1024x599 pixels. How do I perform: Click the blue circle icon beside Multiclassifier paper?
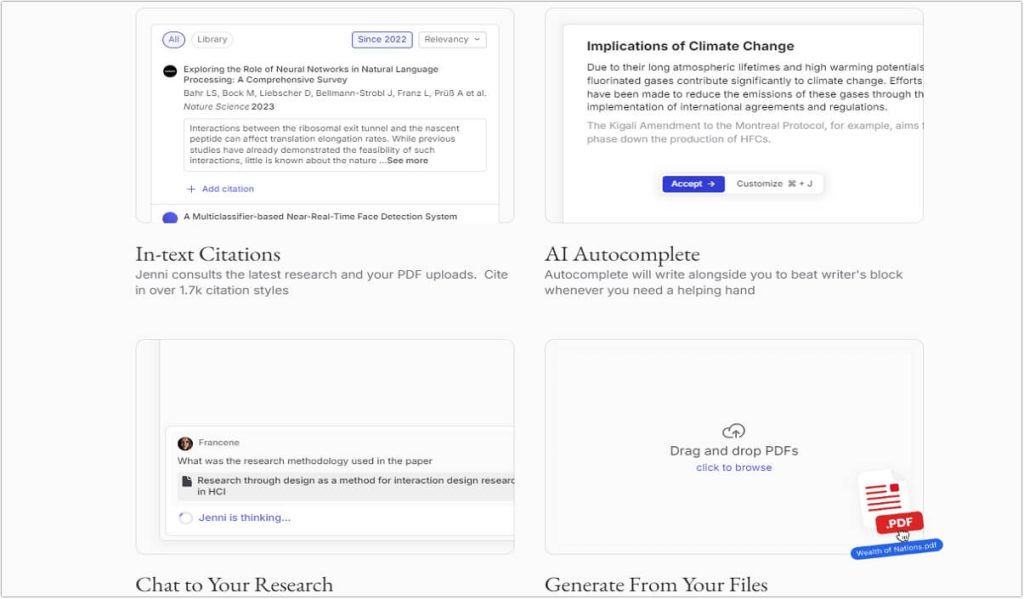170,218
